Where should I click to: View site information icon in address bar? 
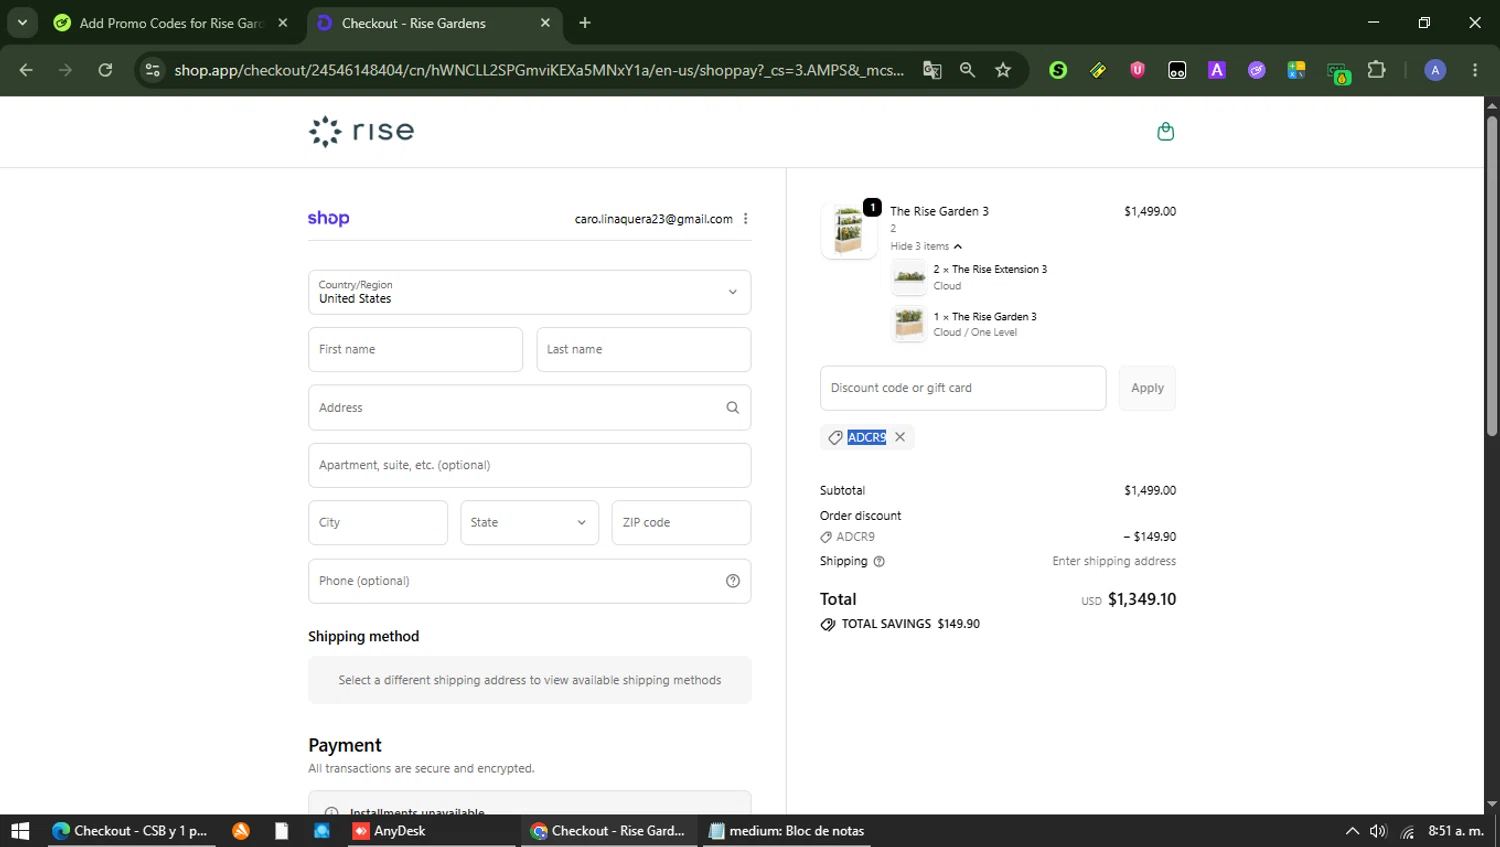(152, 70)
